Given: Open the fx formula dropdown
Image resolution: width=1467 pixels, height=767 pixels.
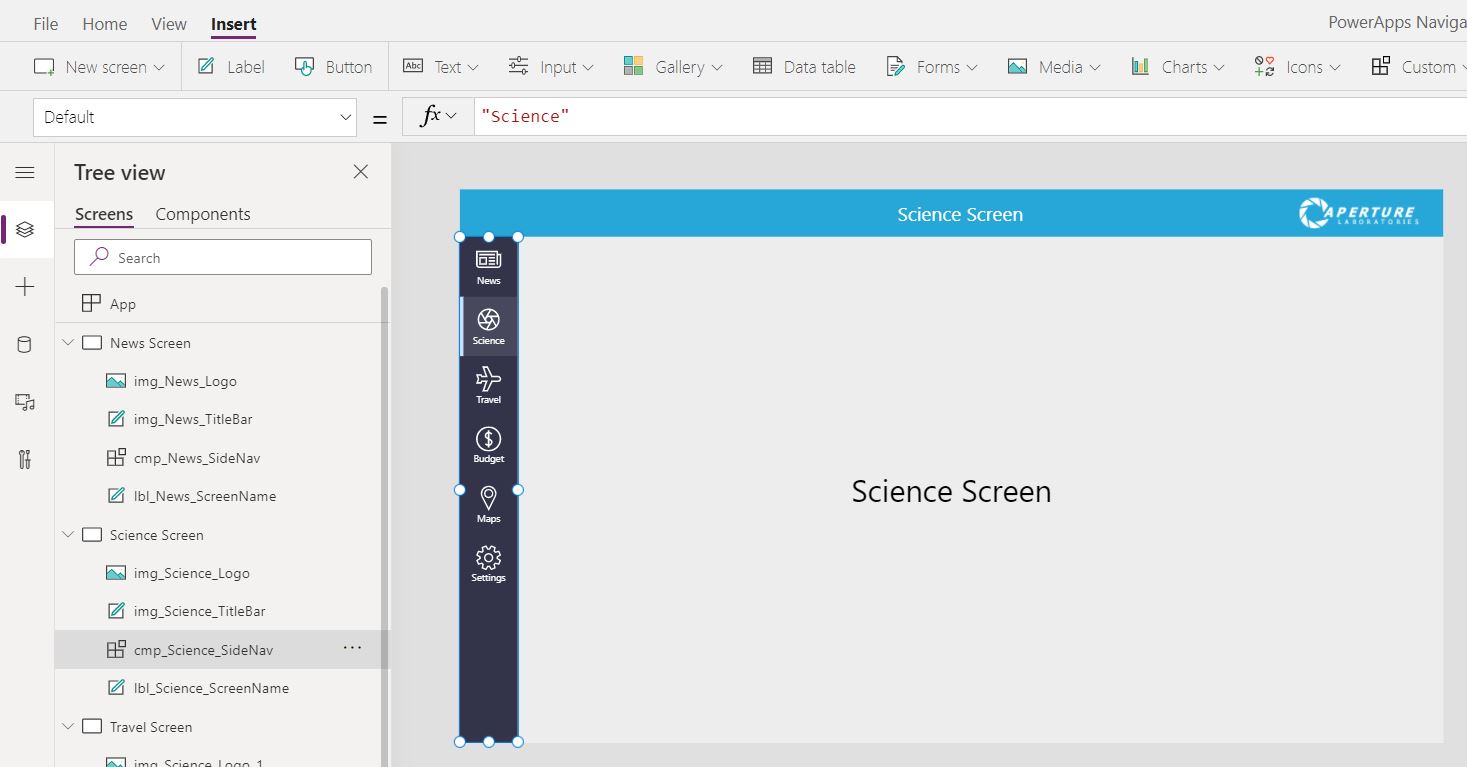Looking at the screenshot, I should click(438, 117).
